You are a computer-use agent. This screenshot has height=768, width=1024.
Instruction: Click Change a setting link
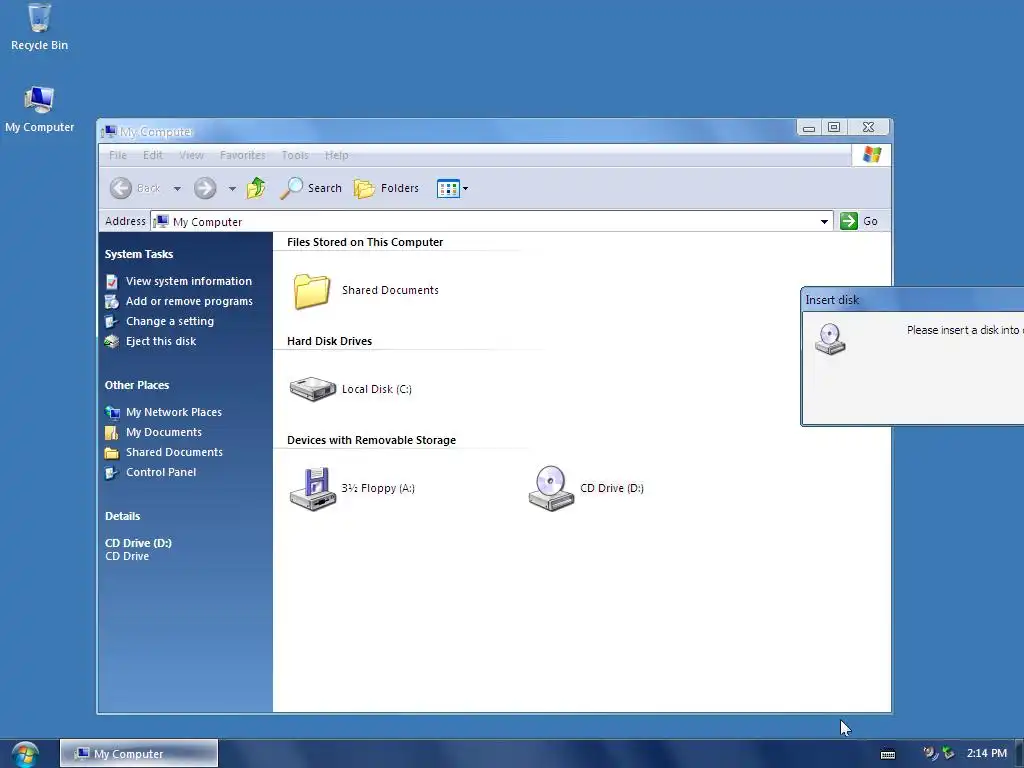pos(170,321)
